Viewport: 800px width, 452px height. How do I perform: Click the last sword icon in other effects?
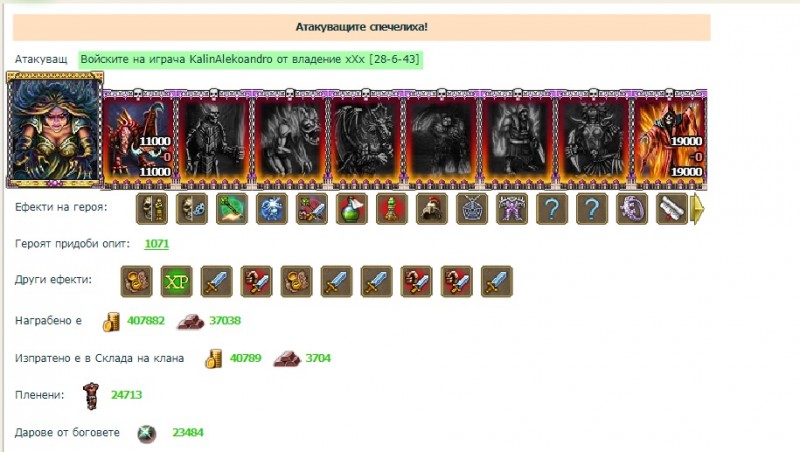[x=496, y=281]
